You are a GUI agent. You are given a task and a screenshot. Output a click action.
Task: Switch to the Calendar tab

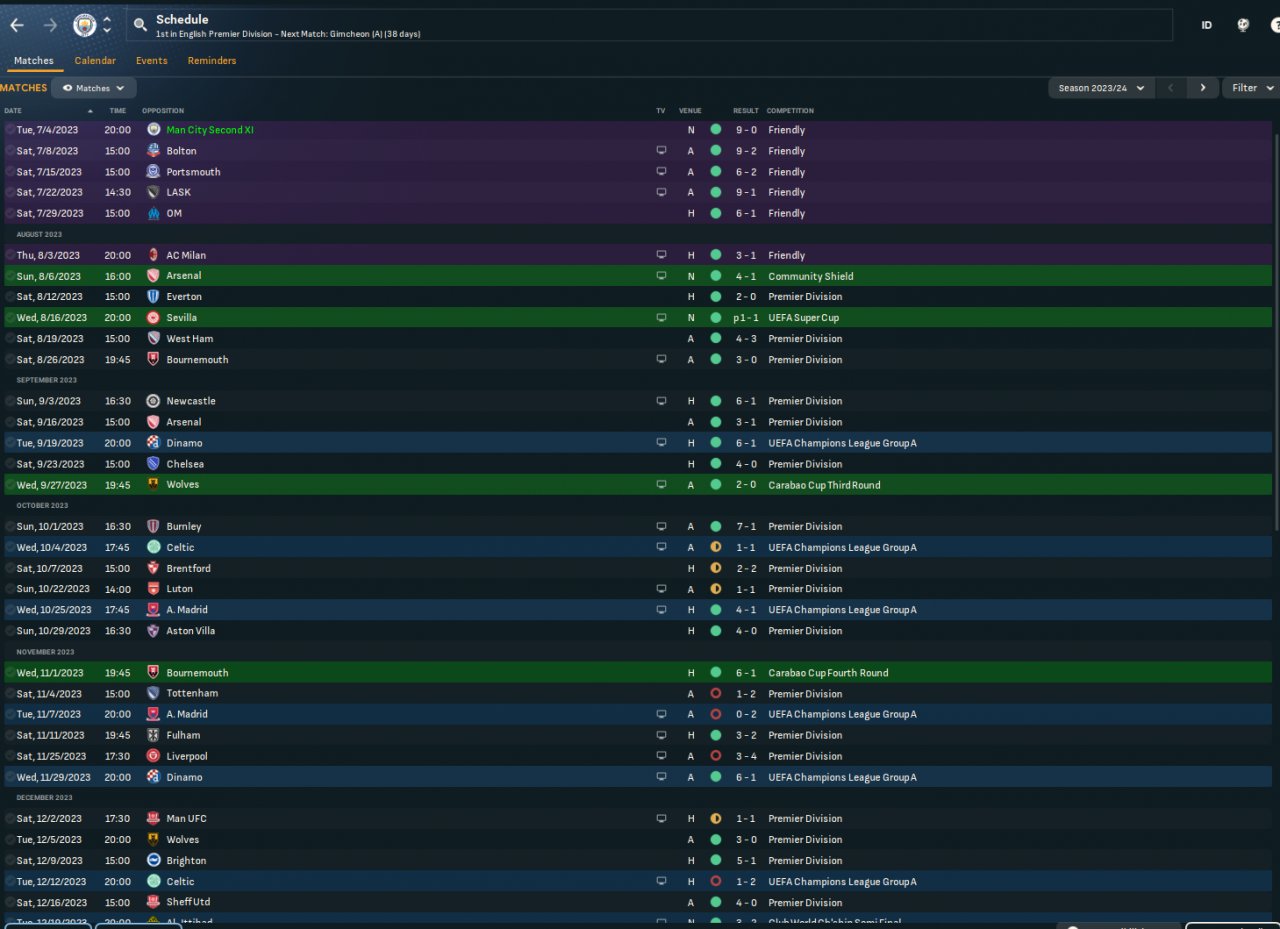pos(95,61)
